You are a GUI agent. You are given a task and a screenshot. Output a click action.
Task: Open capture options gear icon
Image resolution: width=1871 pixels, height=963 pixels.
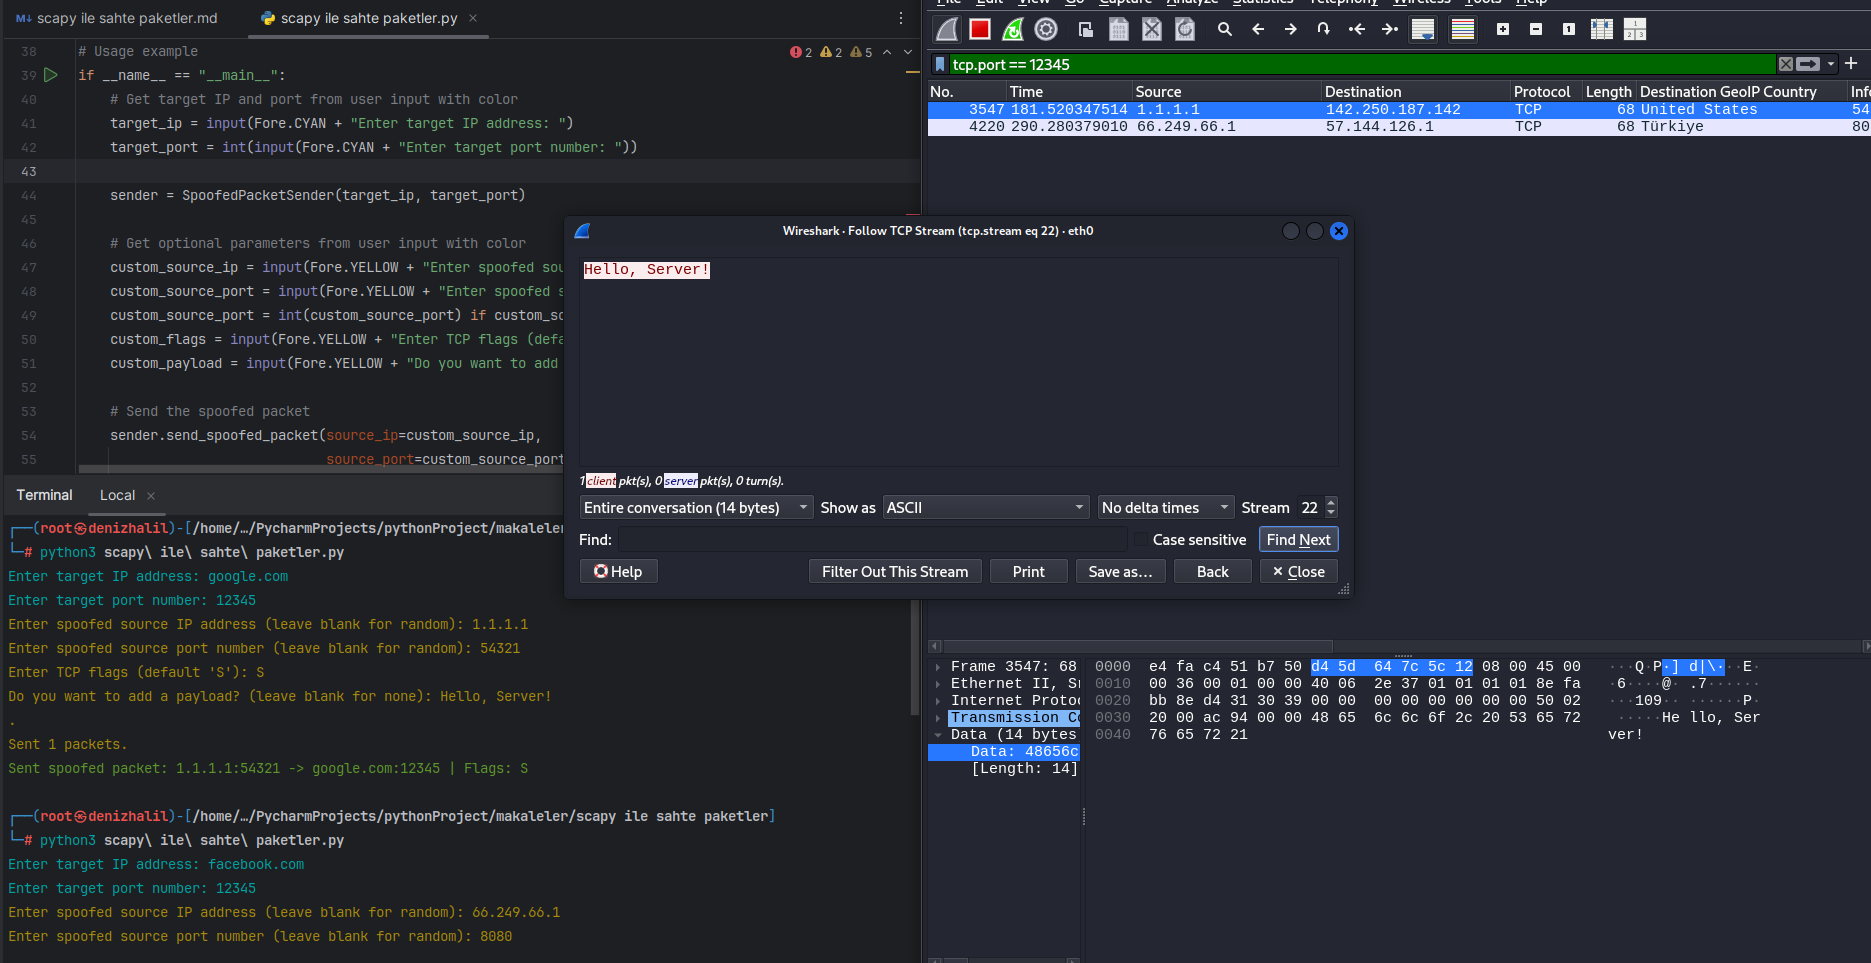(1046, 30)
